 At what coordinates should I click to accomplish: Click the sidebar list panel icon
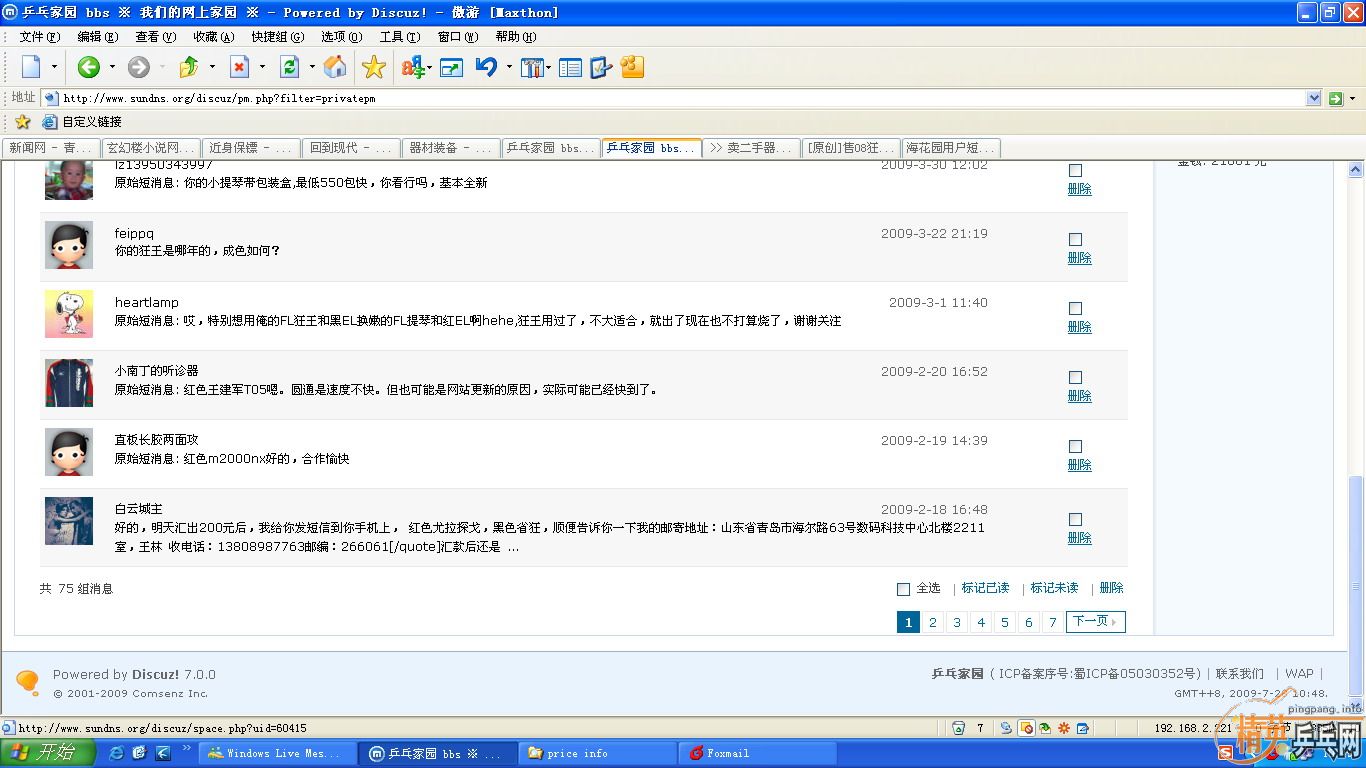click(x=571, y=68)
